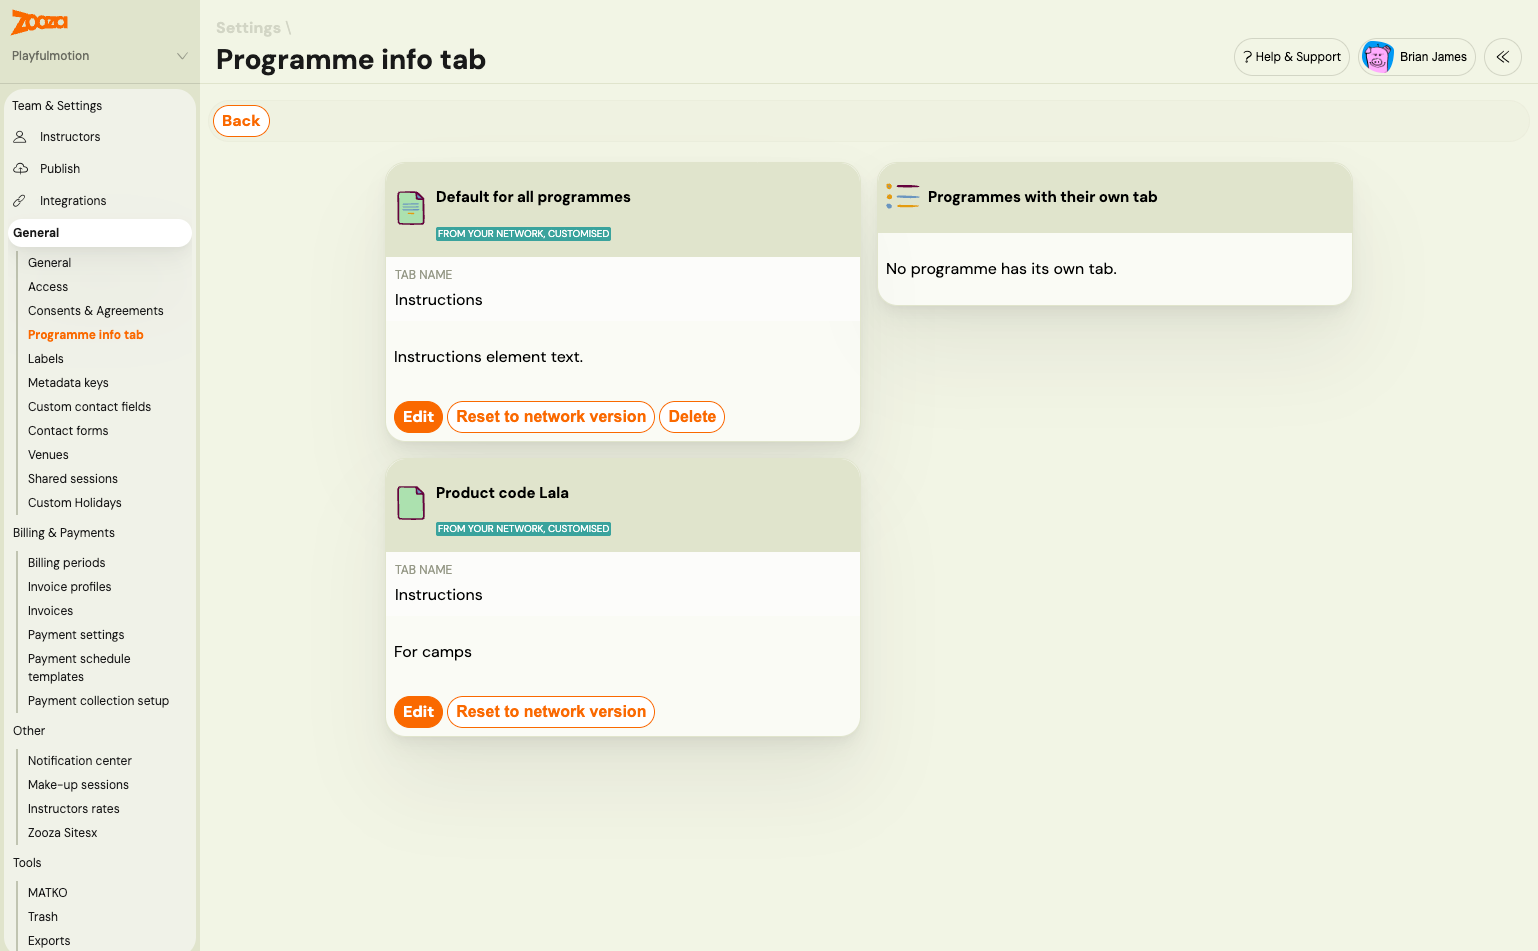This screenshot has height=951, width=1538.
Task: Collapse sidebar with double chevron button
Action: [x=1503, y=57]
